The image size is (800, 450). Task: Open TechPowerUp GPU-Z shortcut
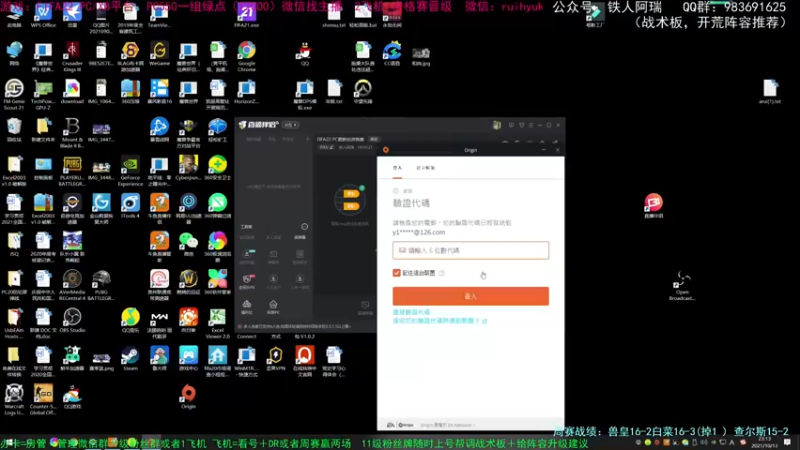43,94
